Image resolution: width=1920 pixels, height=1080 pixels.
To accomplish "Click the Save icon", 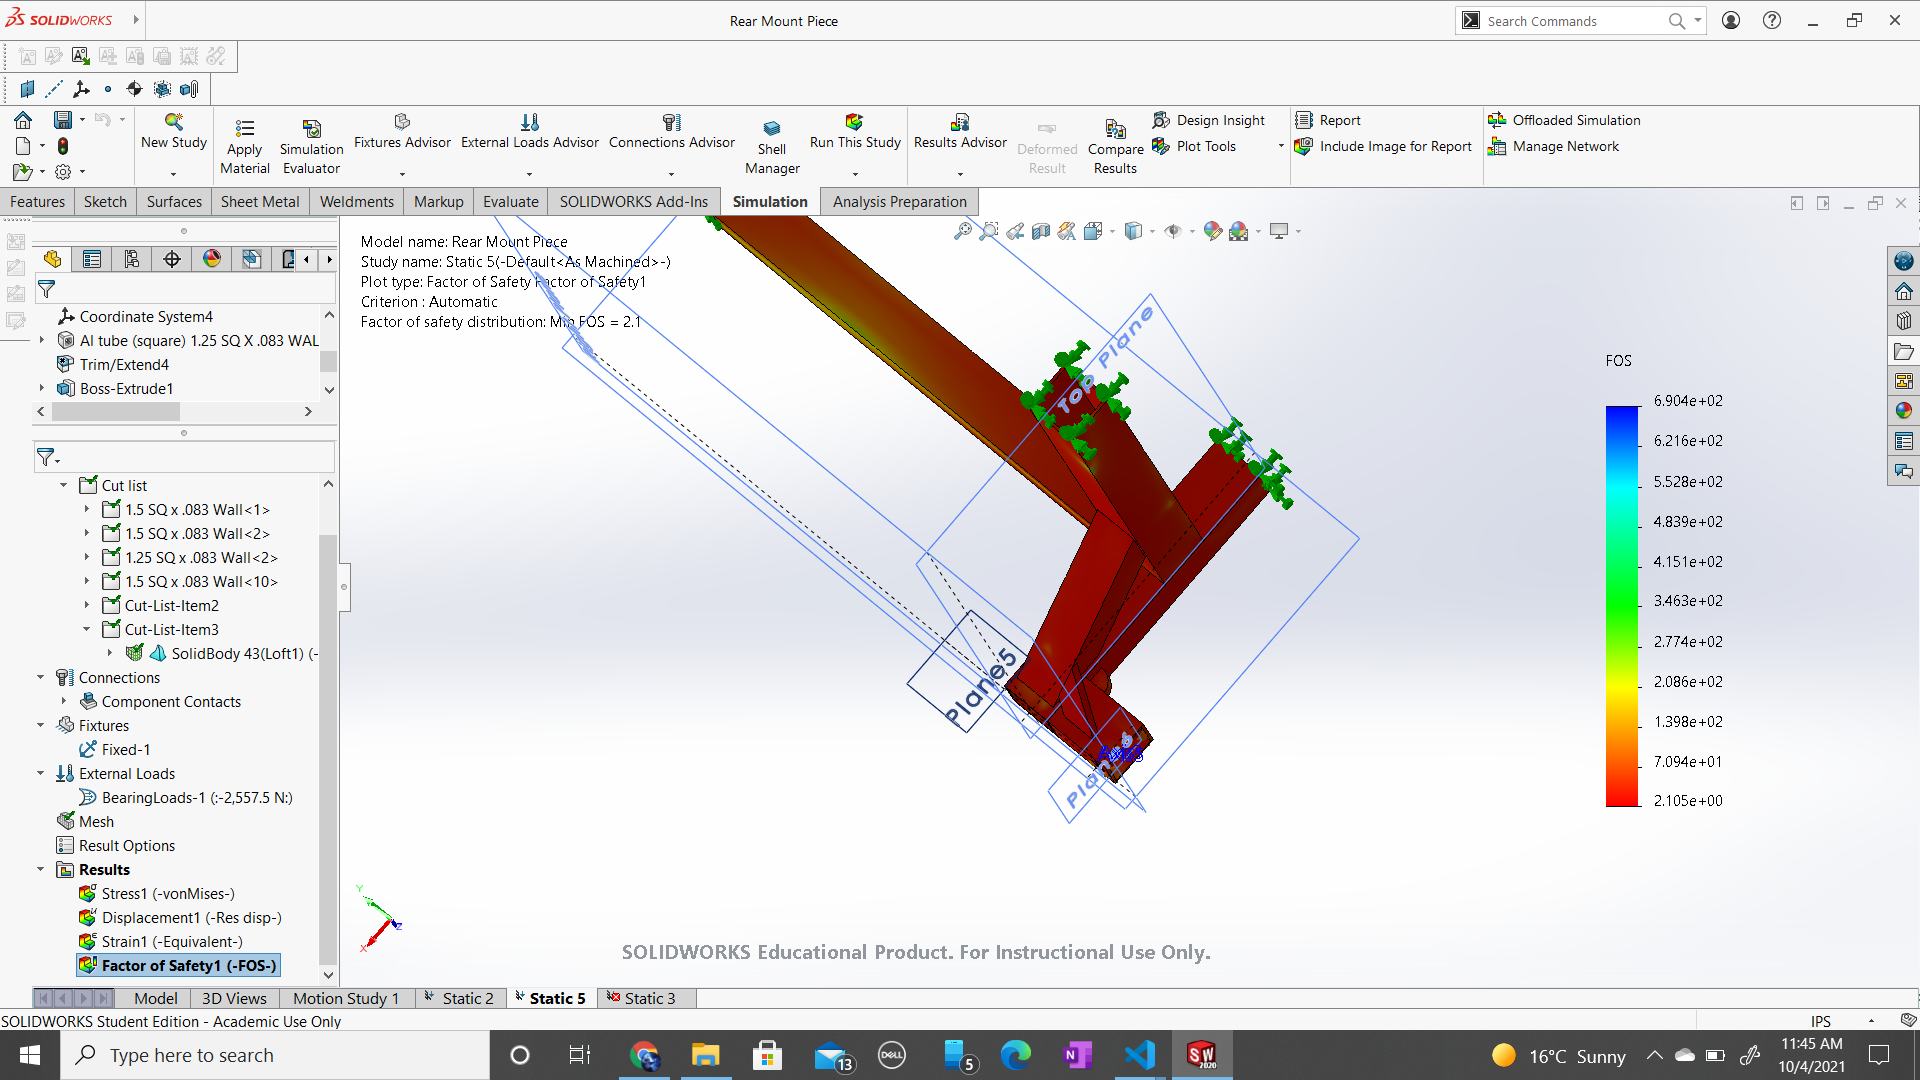I will pyautogui.click(x=62, y=120).
